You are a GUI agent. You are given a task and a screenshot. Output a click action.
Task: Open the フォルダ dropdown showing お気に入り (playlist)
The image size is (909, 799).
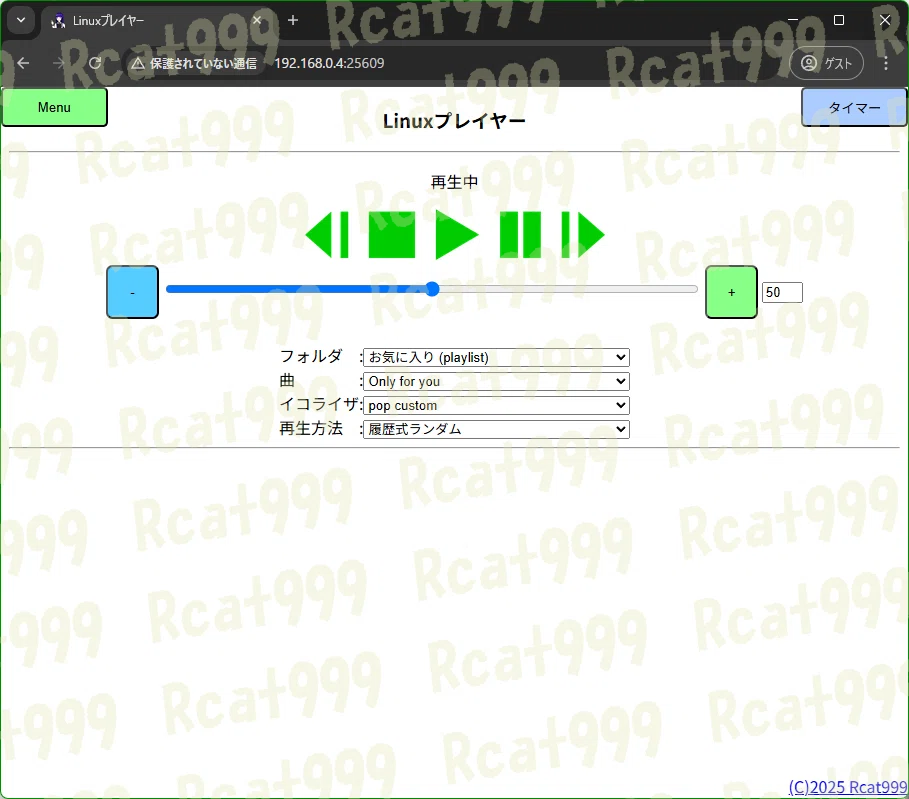click(496, 357)
